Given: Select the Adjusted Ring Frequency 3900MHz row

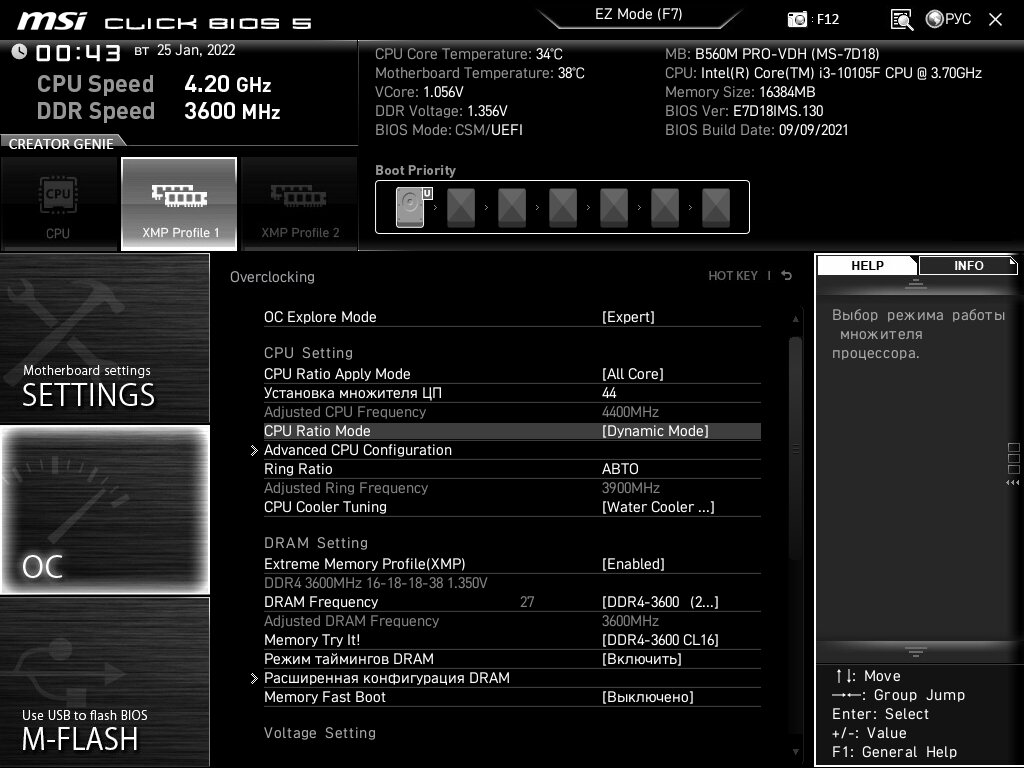Looking at the screenshot, I should click(512, 488).
